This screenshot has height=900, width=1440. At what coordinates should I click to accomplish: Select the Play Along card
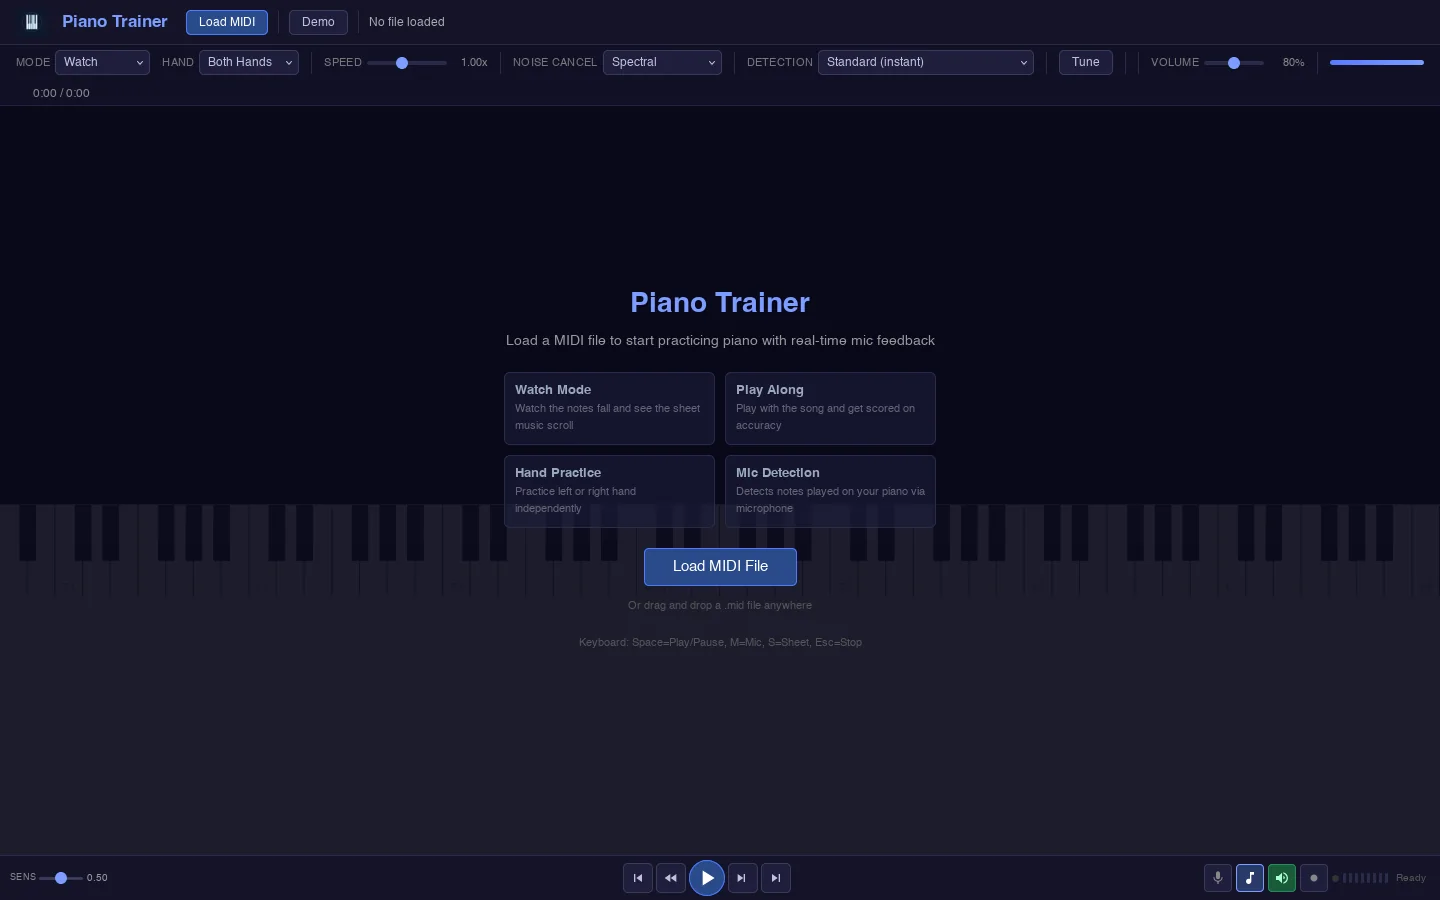point(830,408)
